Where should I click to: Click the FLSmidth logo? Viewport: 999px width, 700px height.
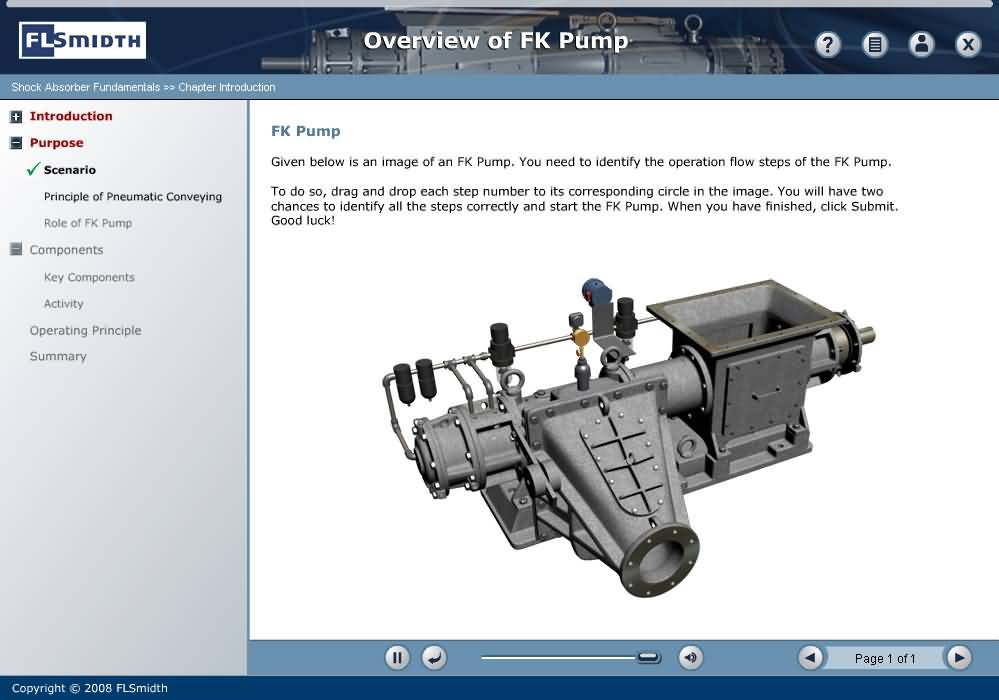(82, 41)
